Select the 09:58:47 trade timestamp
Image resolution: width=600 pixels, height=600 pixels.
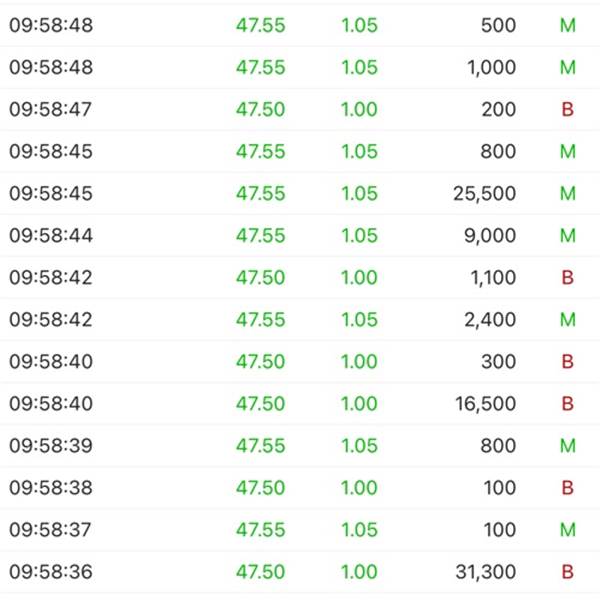[x=51, y=110]
